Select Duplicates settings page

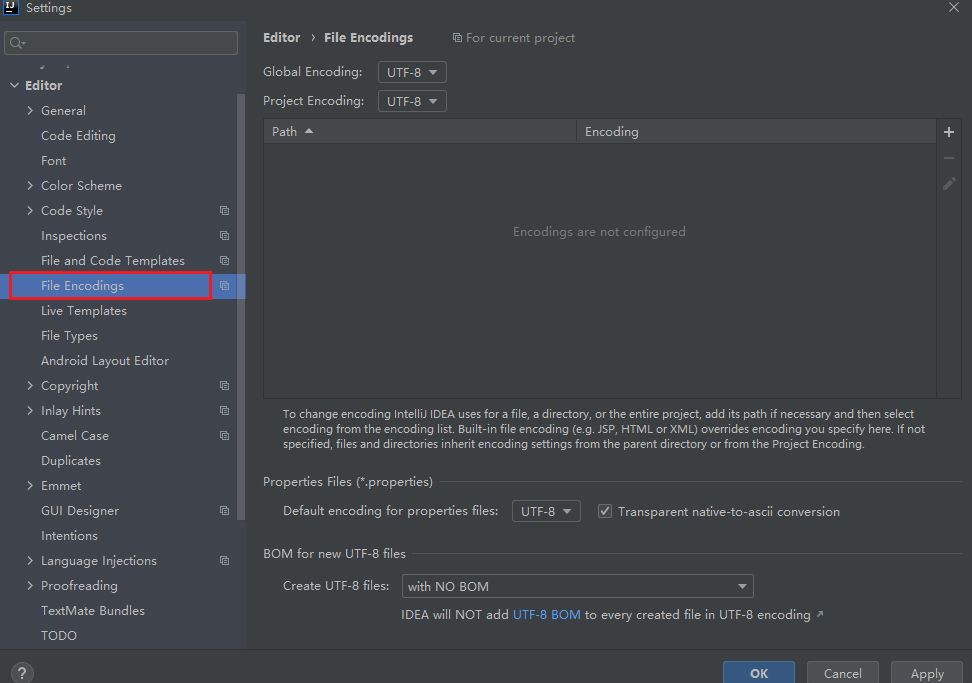tap(71, 460)
